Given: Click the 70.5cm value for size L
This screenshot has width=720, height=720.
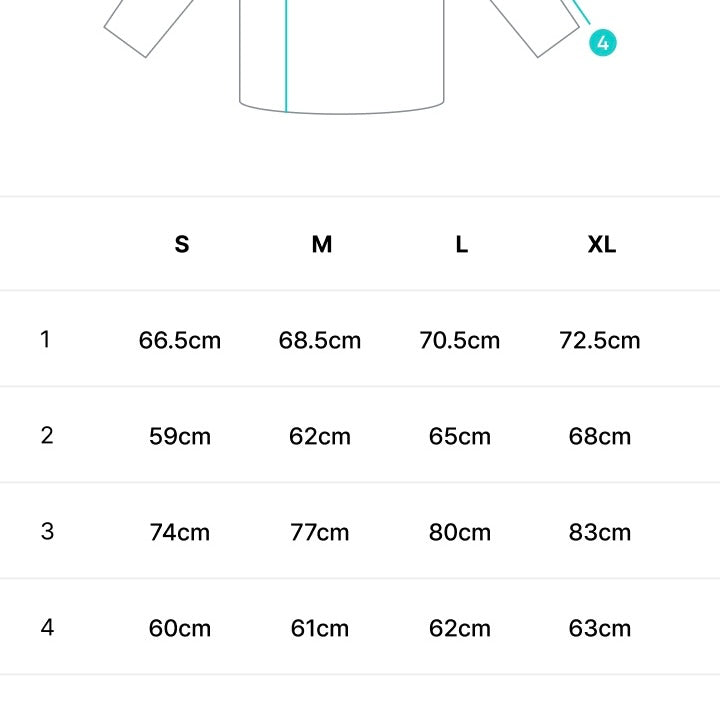Looking at the screenshot, I should [460, 340].
